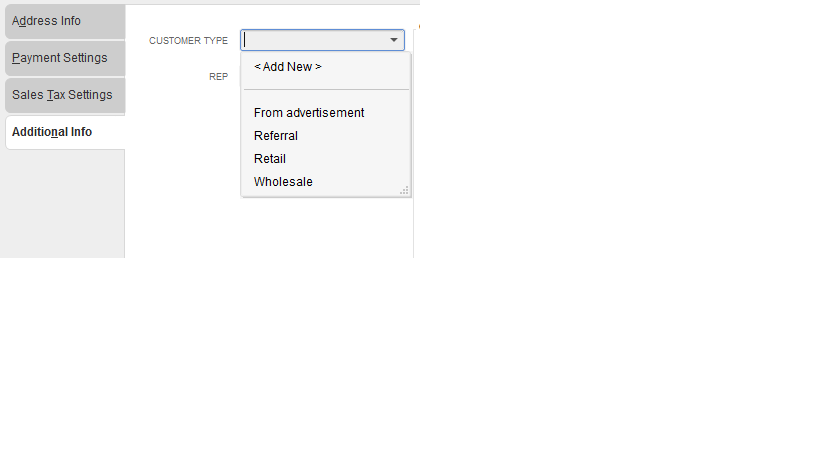Select the Additional Info tab
Screen dimensions: 819x460
64,132
